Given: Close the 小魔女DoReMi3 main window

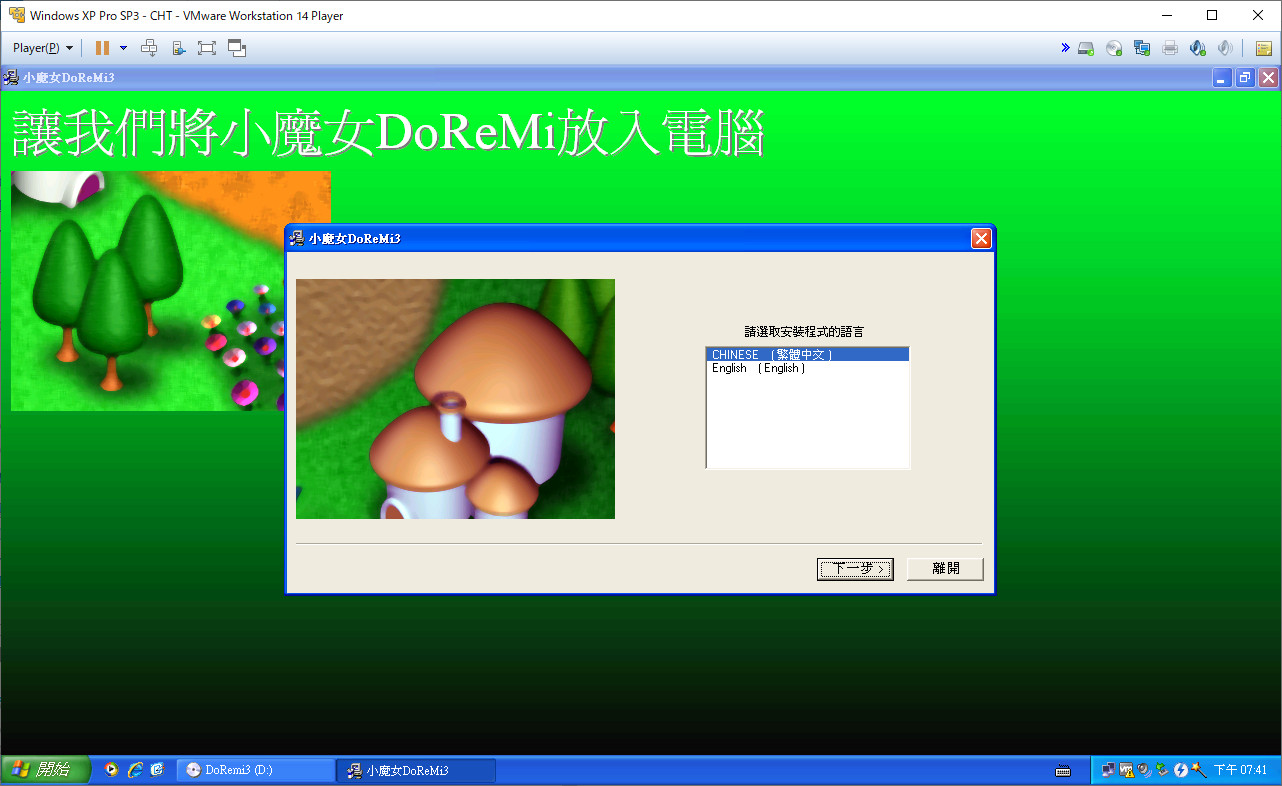Looking at the screenshot, I should [1268, 77].
